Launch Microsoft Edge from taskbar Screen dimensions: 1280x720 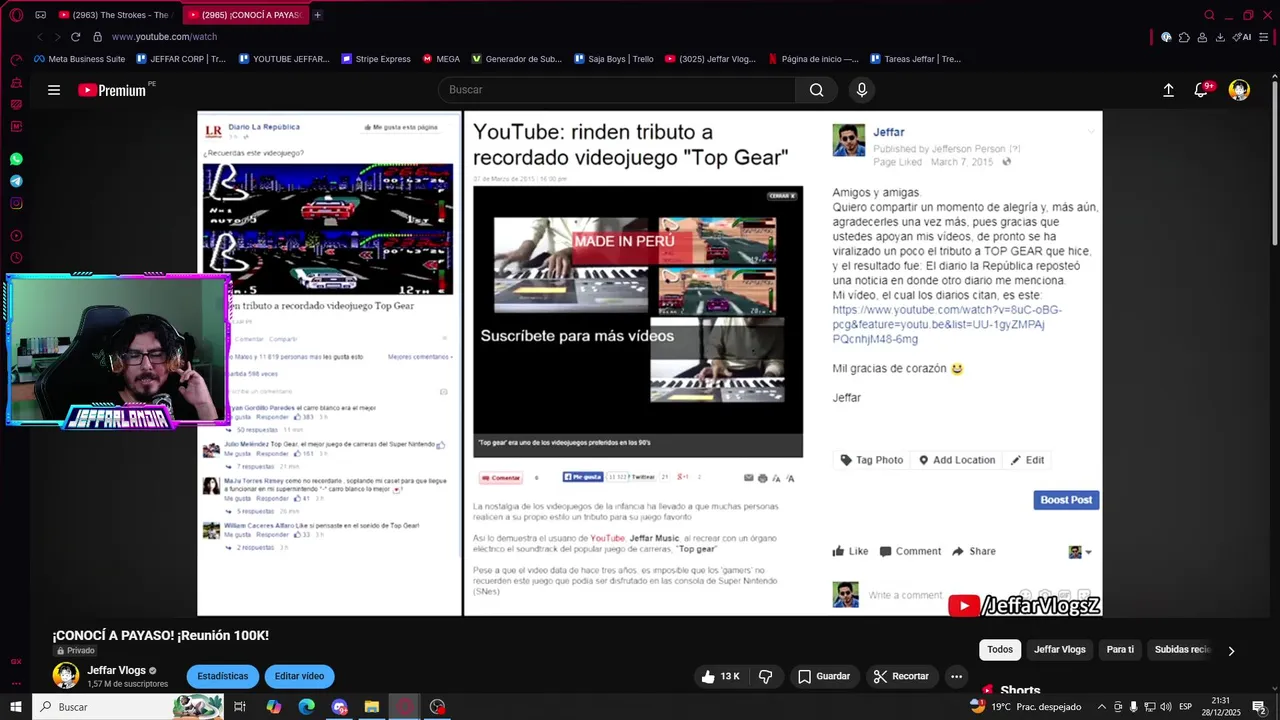pos(306,707)
